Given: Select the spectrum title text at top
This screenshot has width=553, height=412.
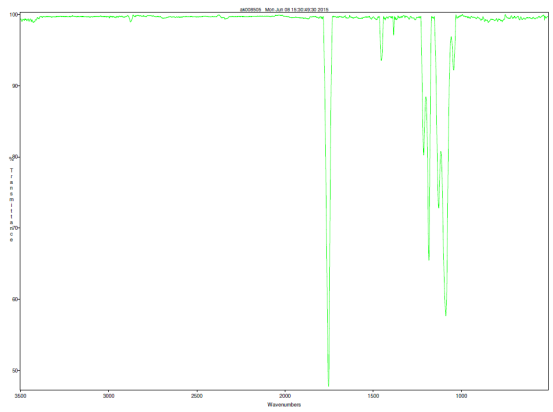Looking at the screenshot, I should 284,10.
